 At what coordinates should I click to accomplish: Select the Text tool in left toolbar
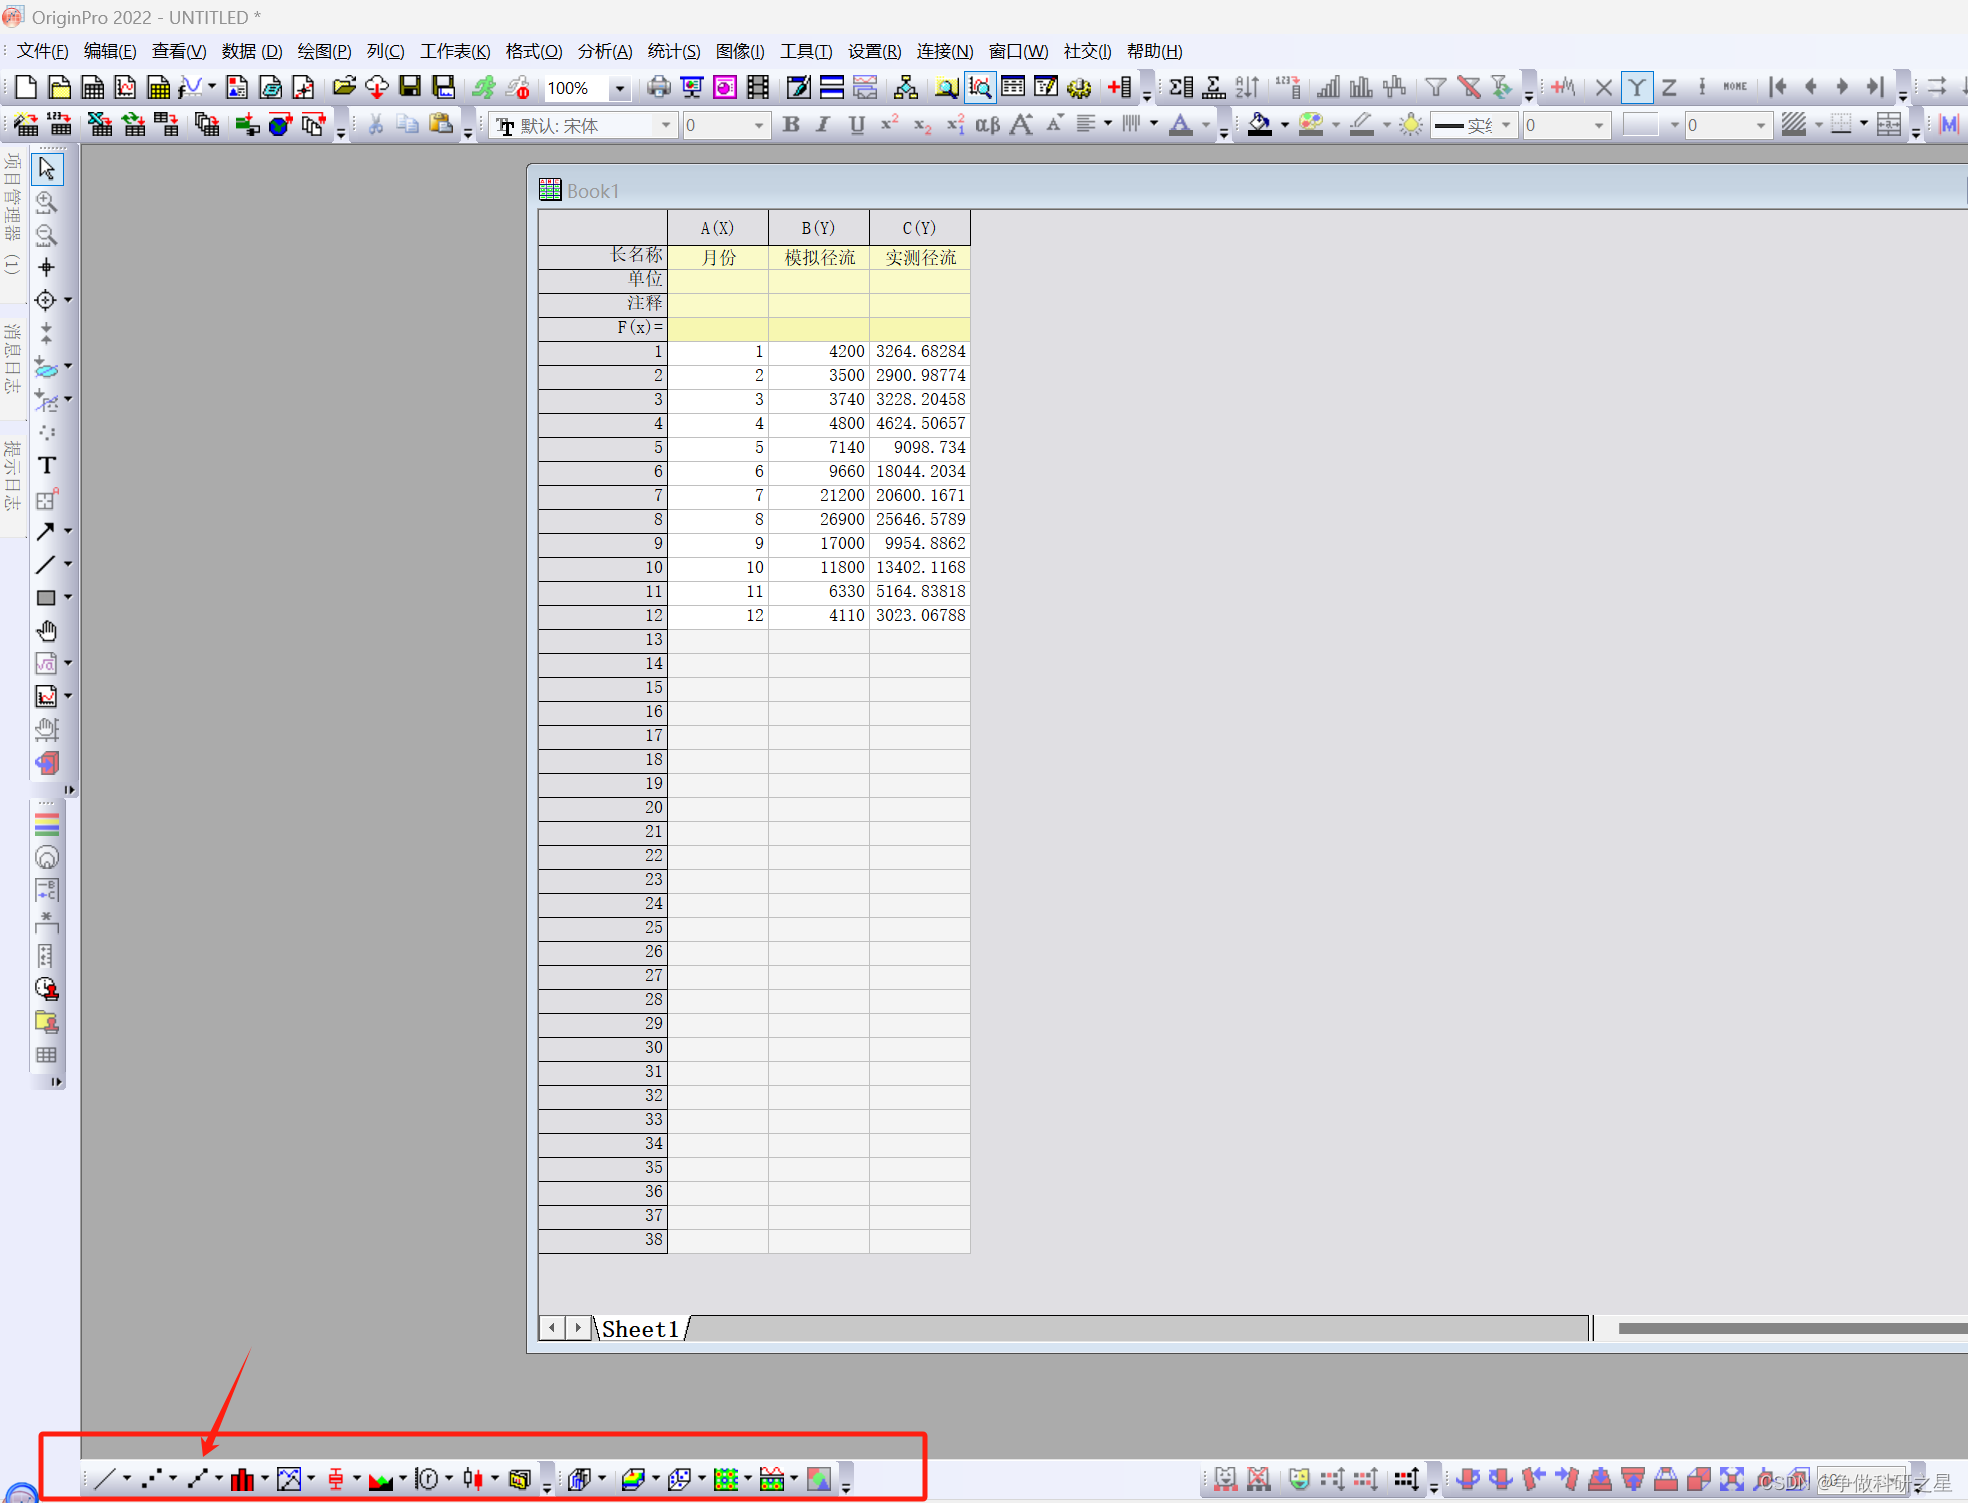[46, 466]
